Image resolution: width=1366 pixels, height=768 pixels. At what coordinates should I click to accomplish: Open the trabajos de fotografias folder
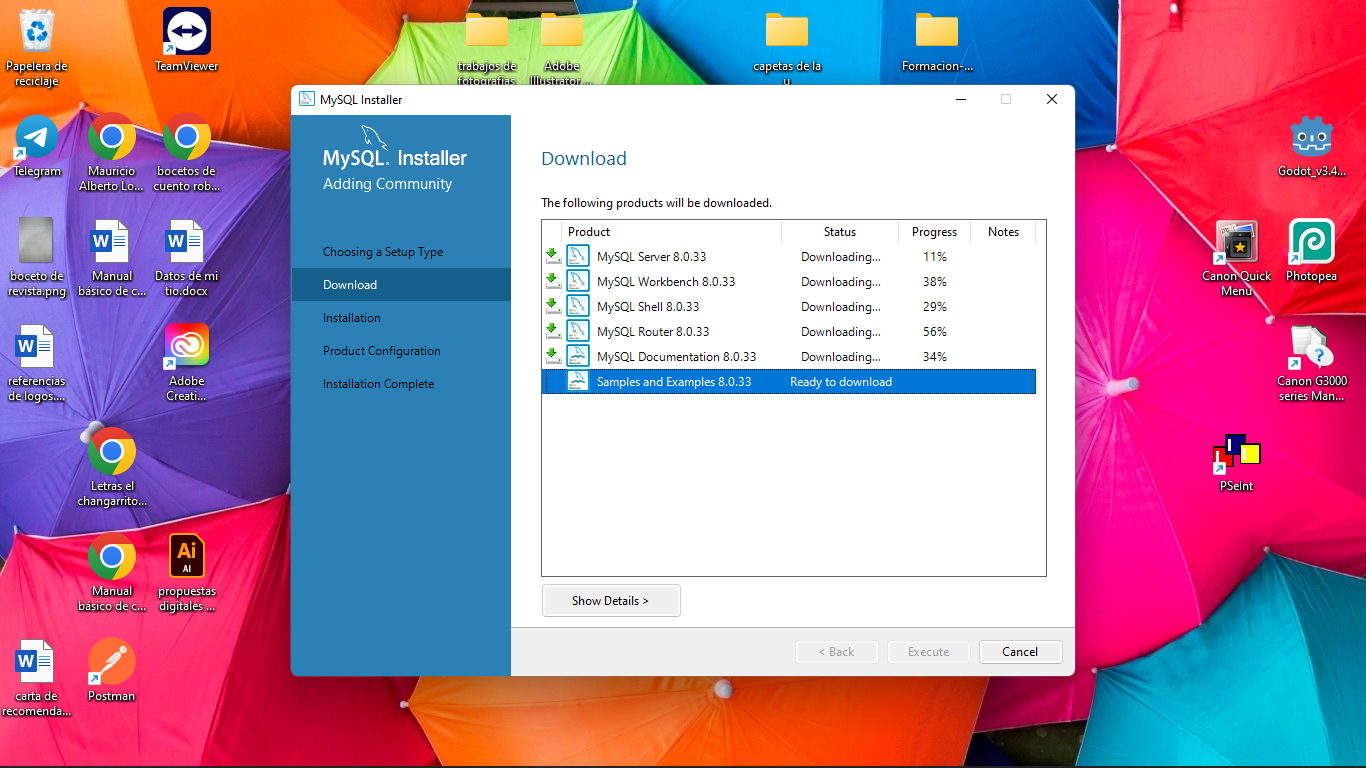pos(487,47)
